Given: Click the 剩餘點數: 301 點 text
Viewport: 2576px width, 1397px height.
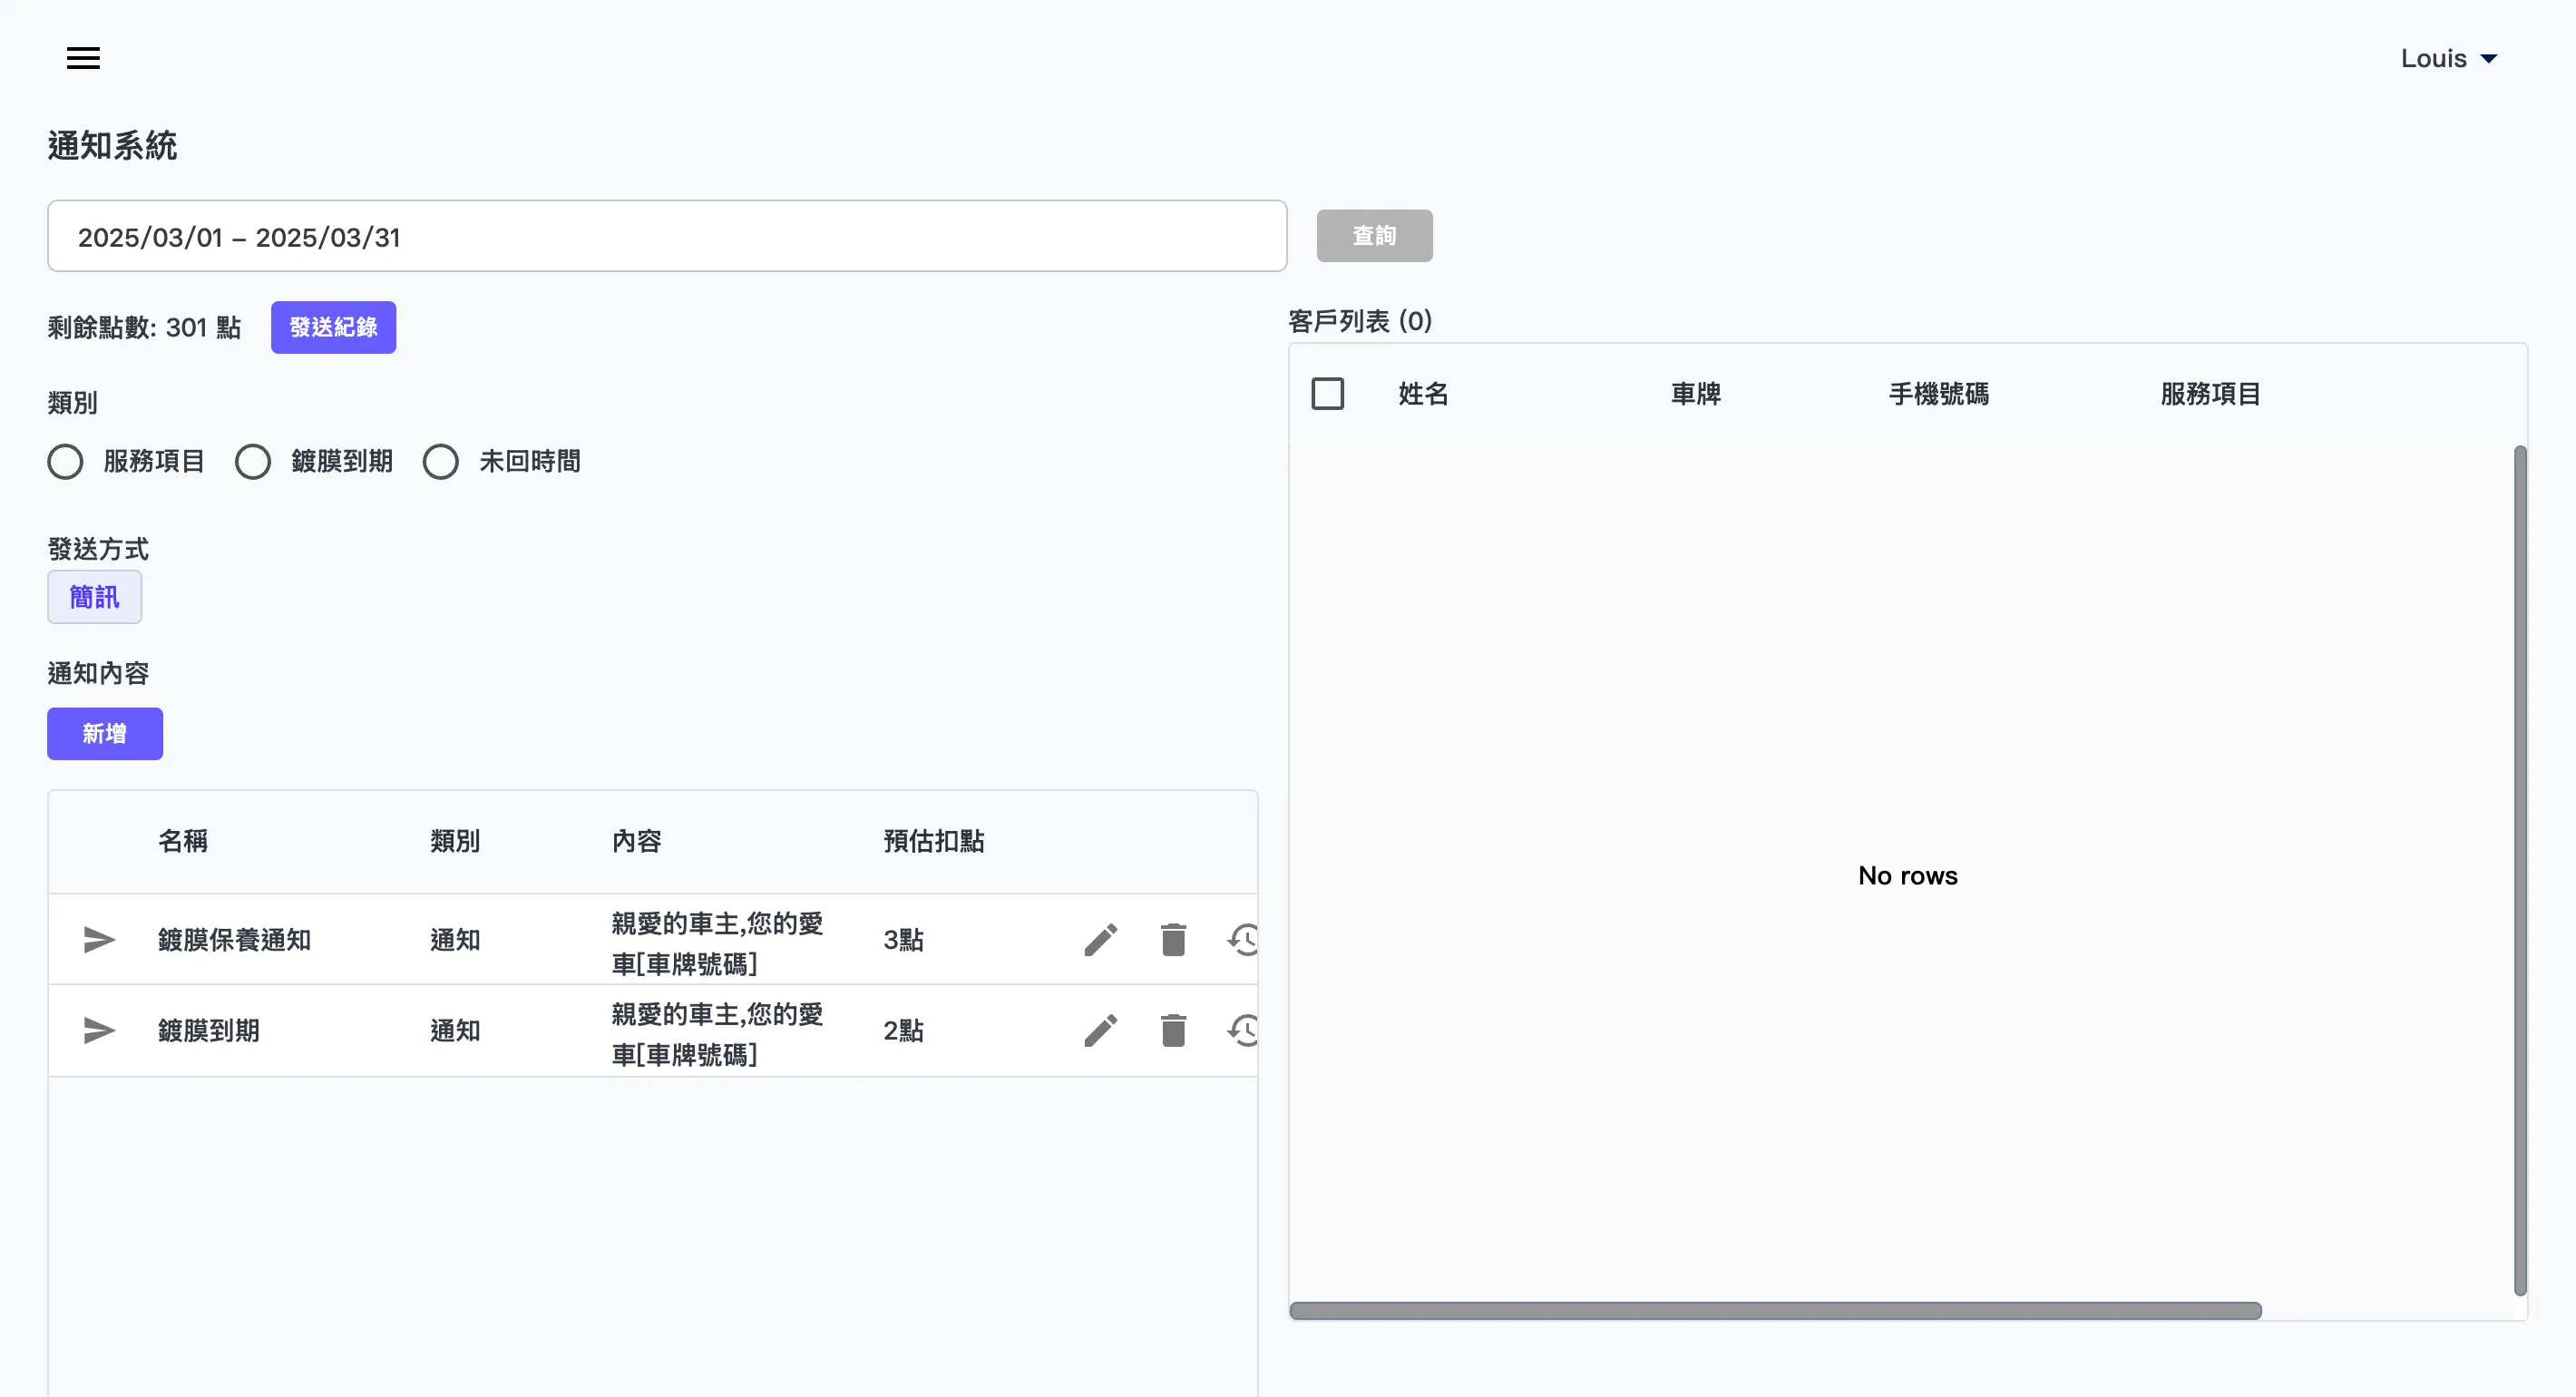Looking at the screenshot, I should pyautogui.click(x=145, y=327).
